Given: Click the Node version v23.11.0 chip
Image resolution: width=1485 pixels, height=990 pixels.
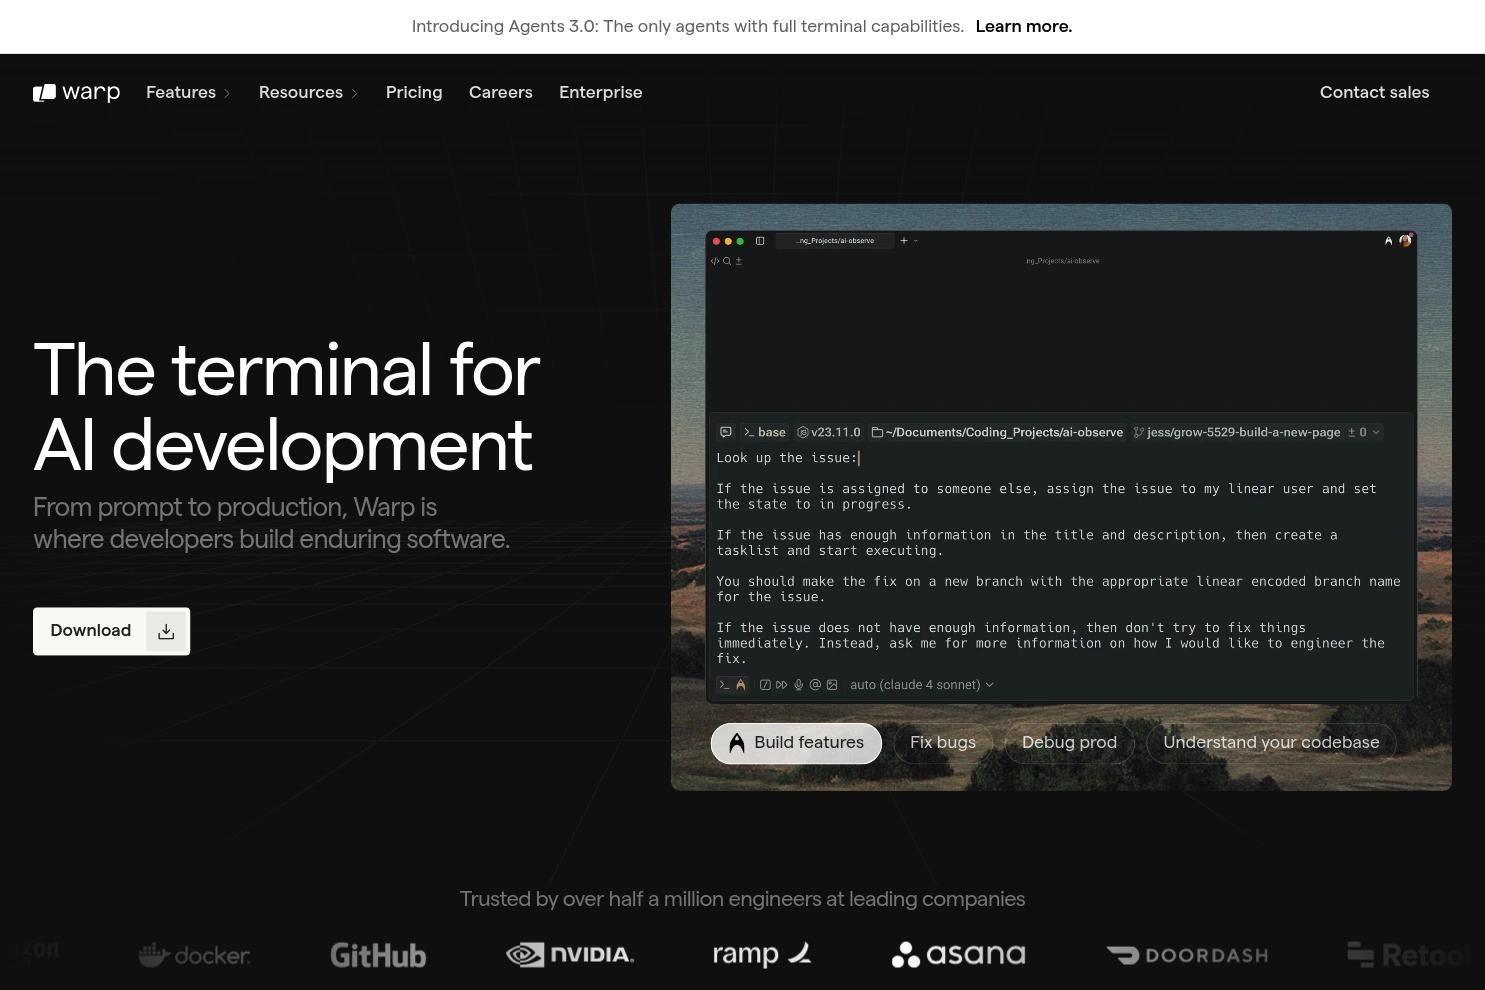Looking at the screenshot, I should point(829,432).
